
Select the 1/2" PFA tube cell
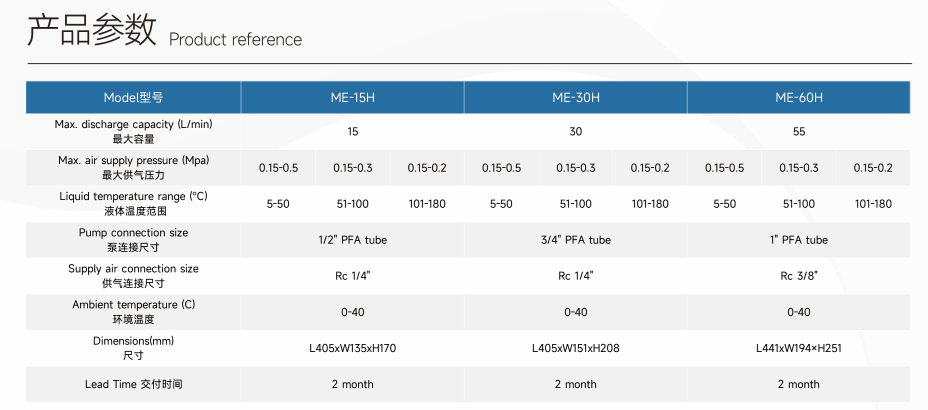coord(352,240)
